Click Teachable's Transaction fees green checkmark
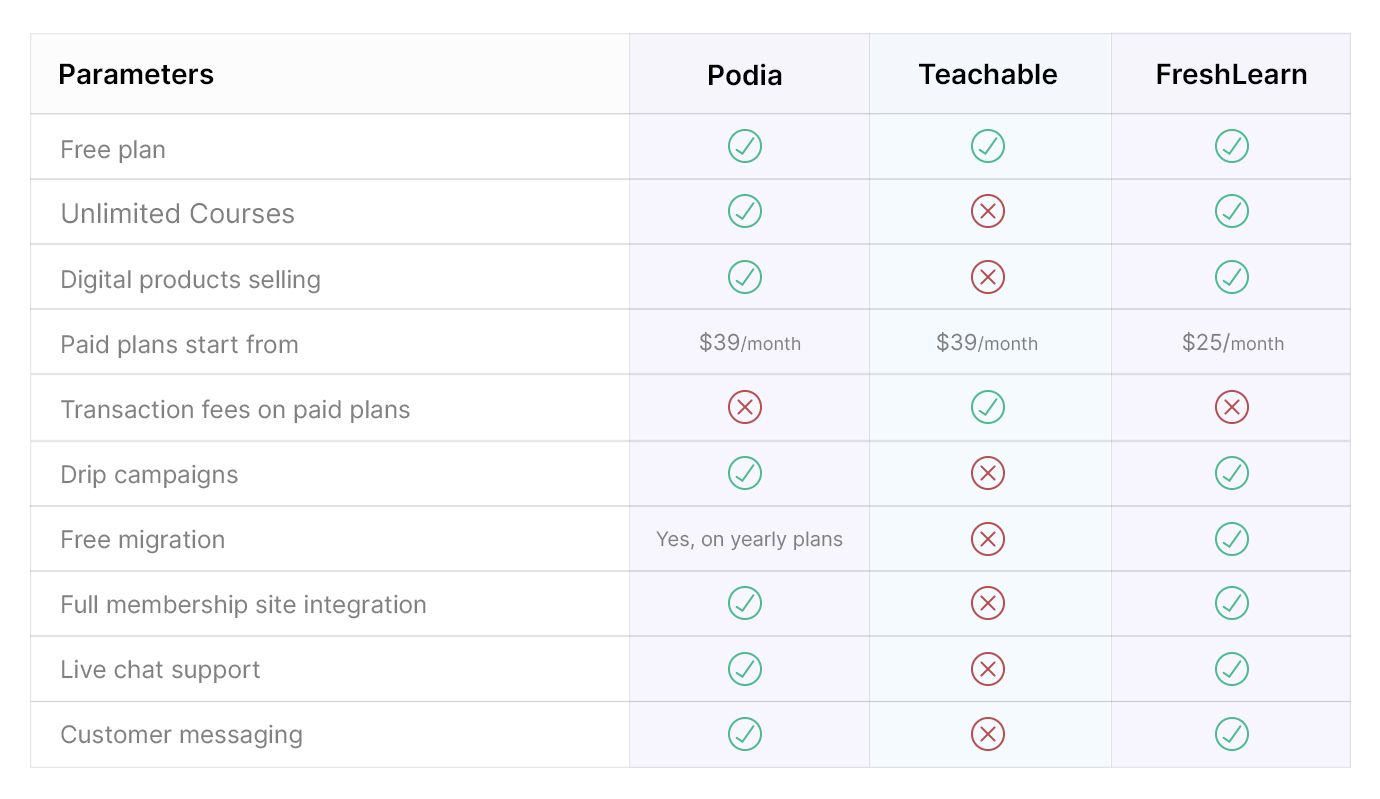The width and height of the screenshot is (1380, 799). pyautogui.click(x=988, y=407)
